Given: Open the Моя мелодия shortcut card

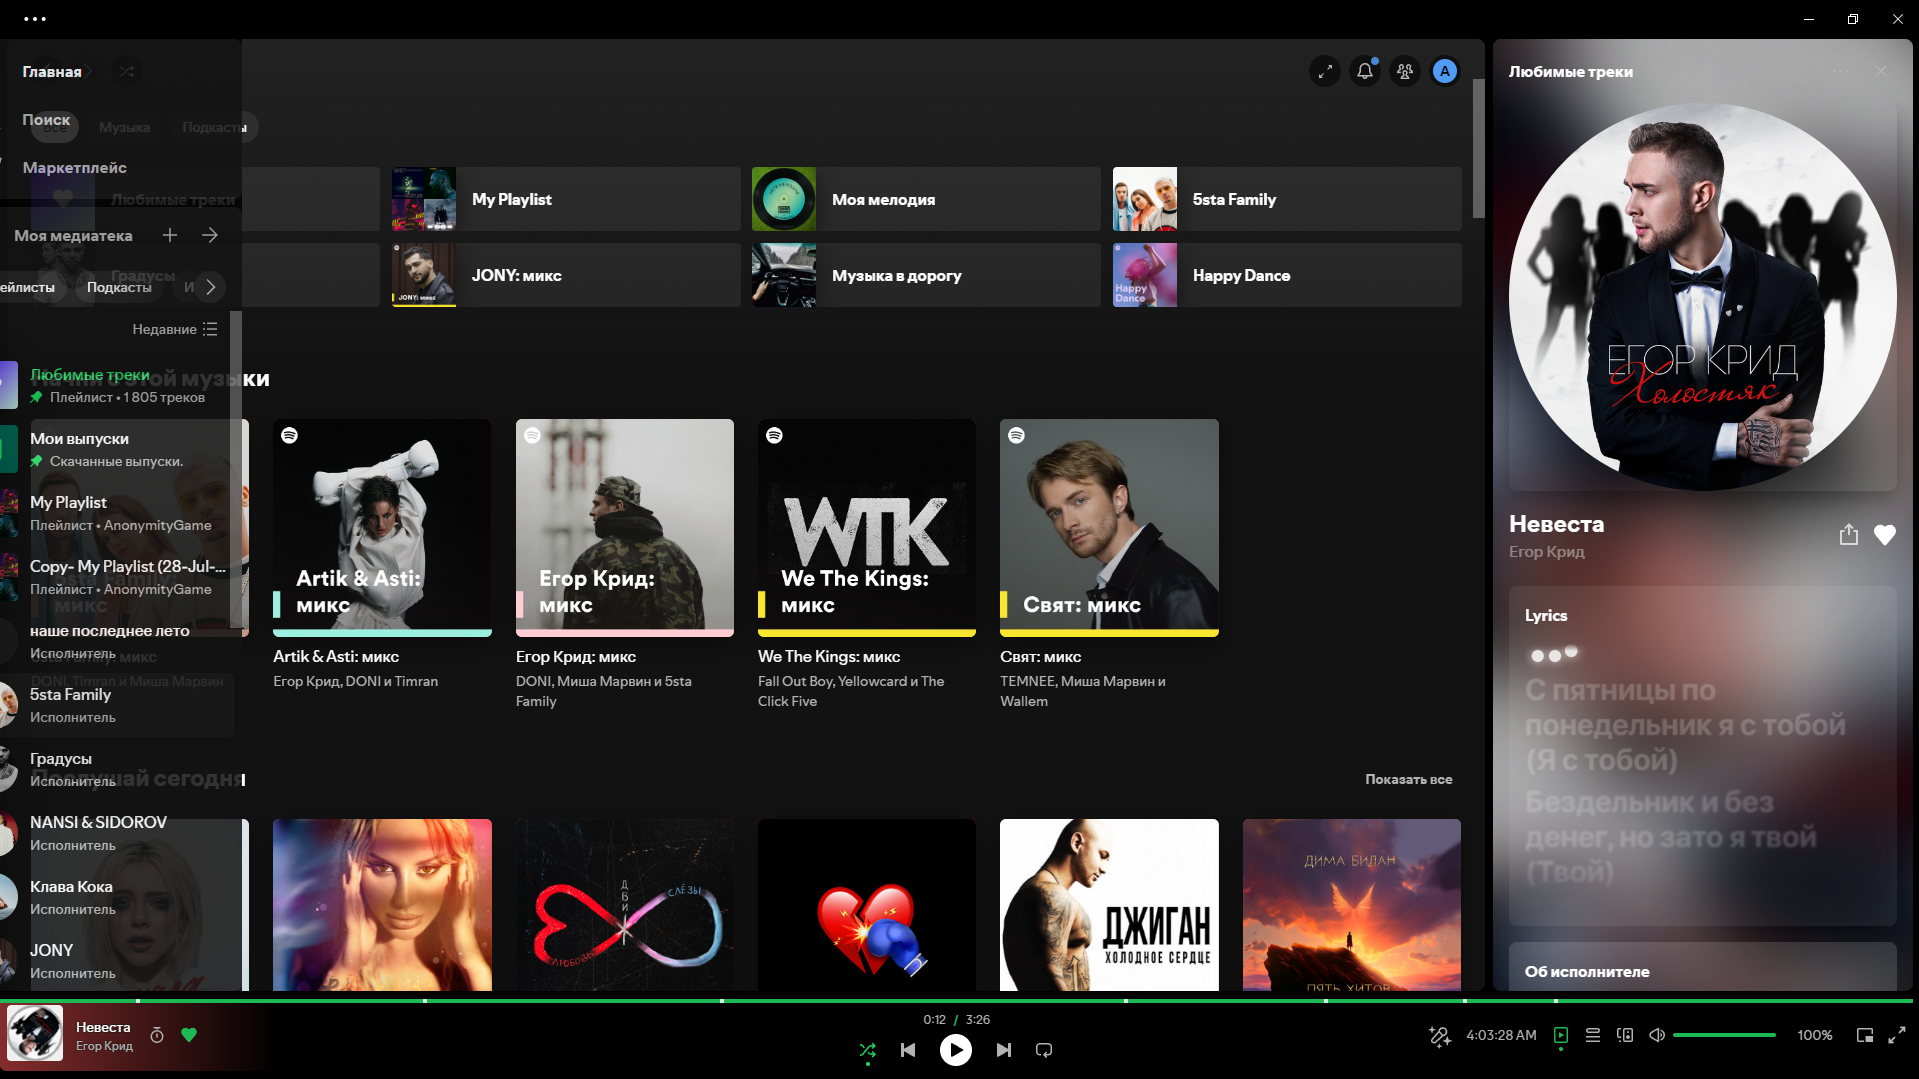Looking at the screenshot, I should pos(926,199).
